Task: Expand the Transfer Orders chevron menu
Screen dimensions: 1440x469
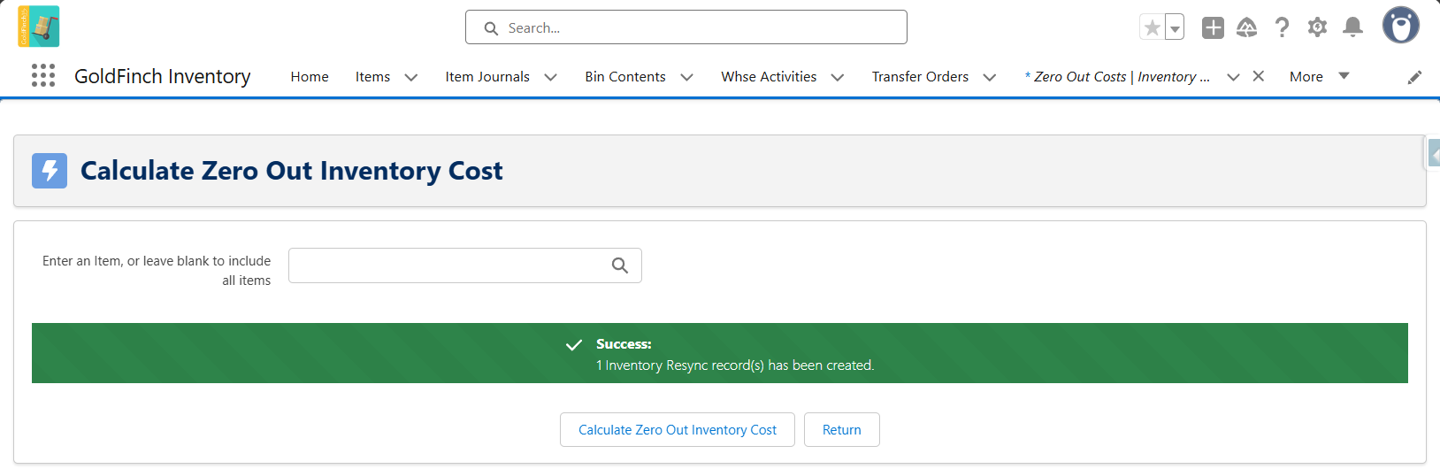Action: [x=989, y=77]
